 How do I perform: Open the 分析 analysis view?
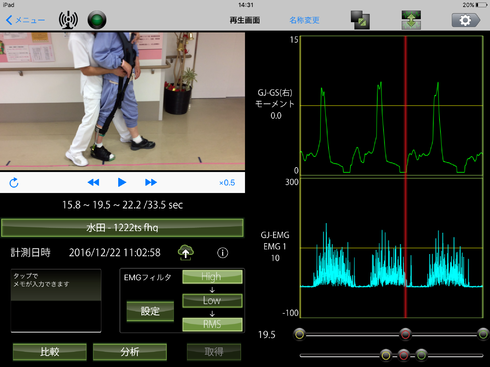pos(130,352)
